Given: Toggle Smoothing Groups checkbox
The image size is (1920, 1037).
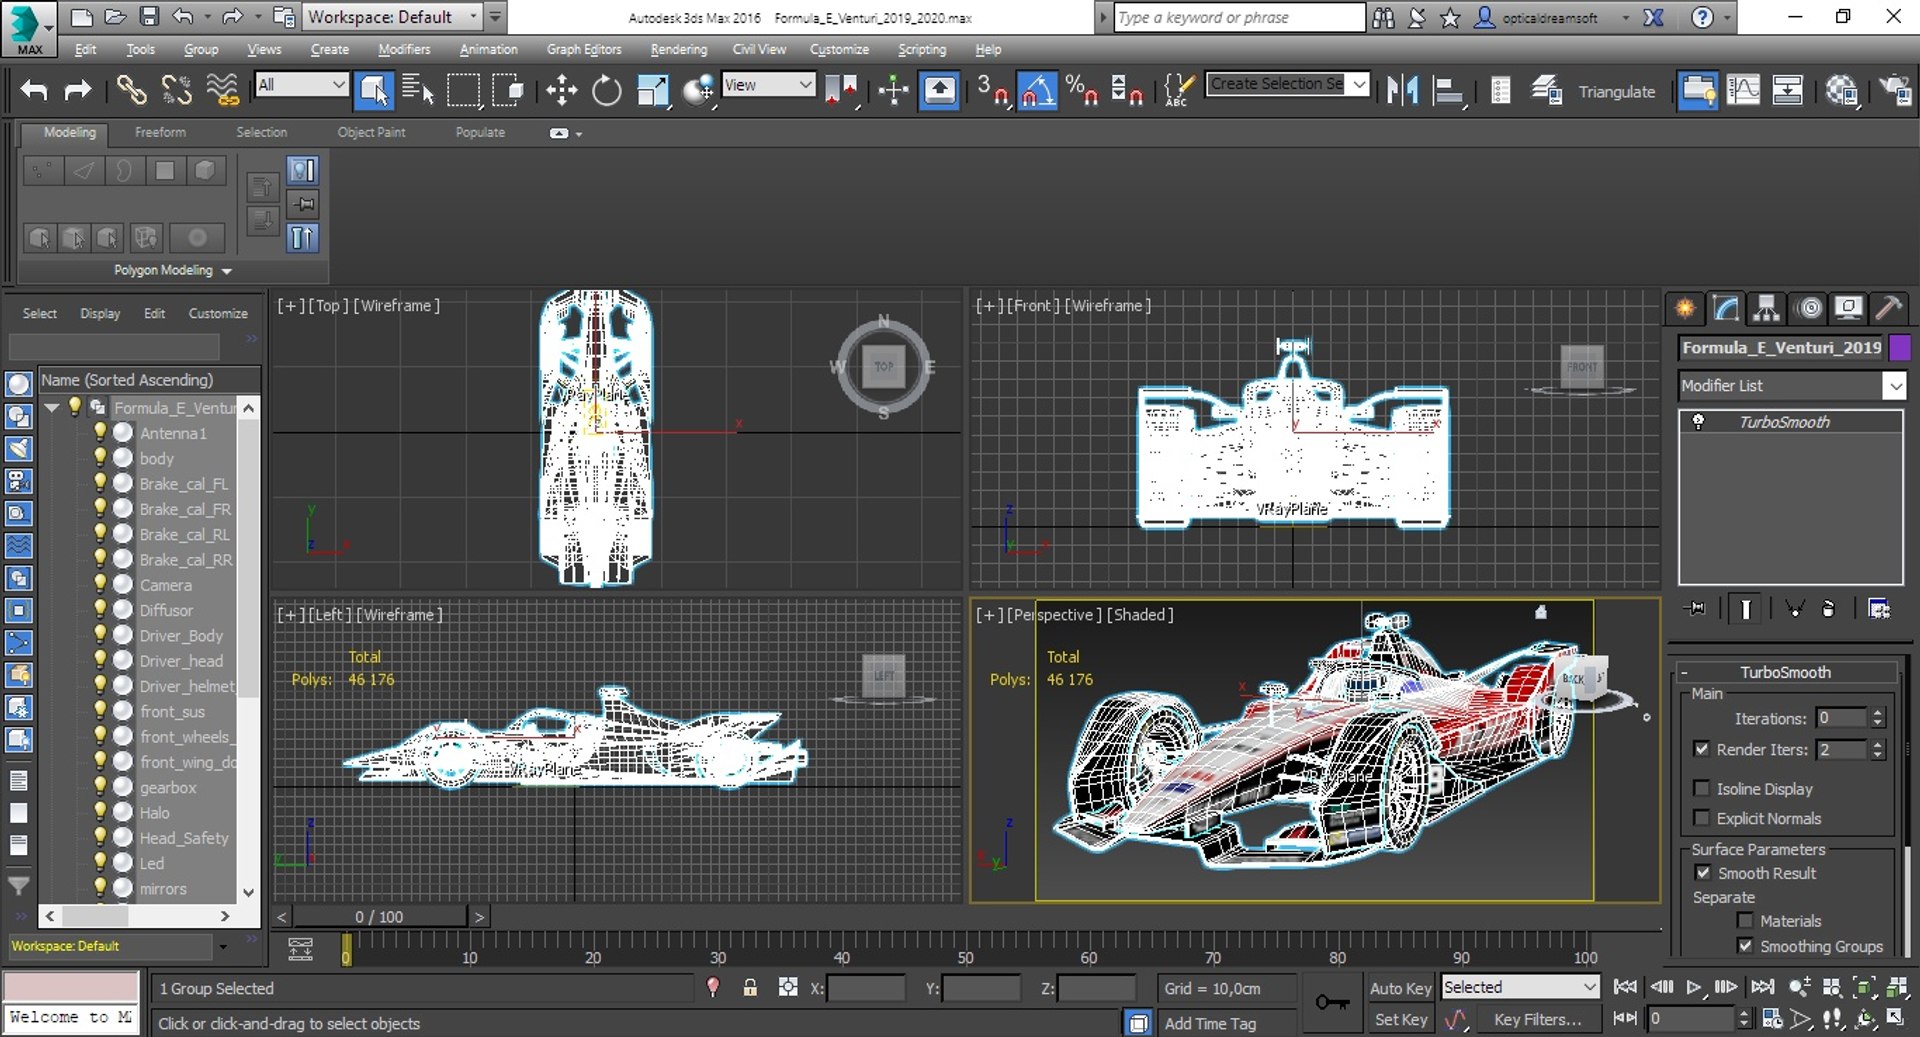Looking at the screenshot, I should coord(1745,945).
